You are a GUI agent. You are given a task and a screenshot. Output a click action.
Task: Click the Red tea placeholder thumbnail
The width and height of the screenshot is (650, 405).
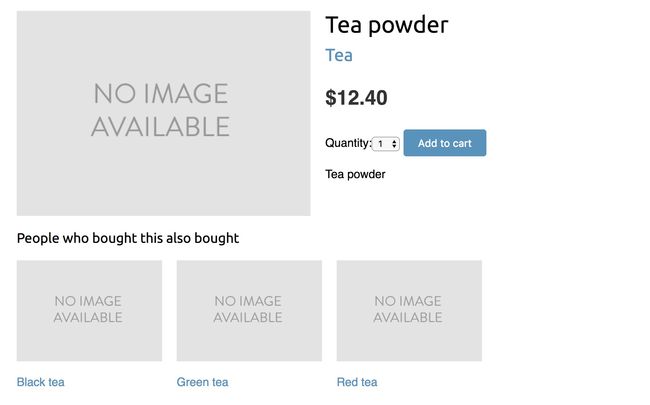(x=409, y=310)
